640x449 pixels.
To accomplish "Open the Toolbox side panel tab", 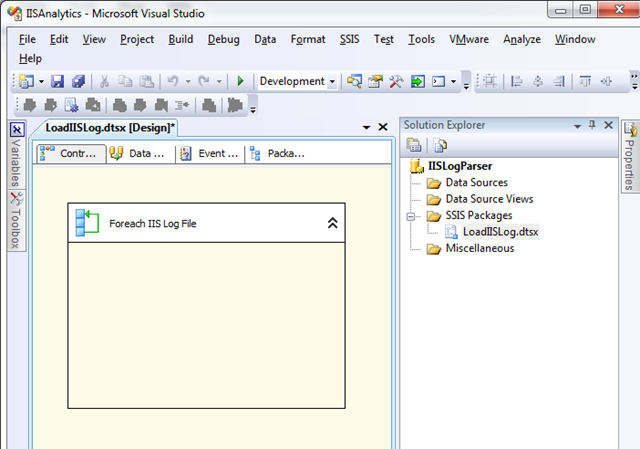I will click(x=16, y=221).
